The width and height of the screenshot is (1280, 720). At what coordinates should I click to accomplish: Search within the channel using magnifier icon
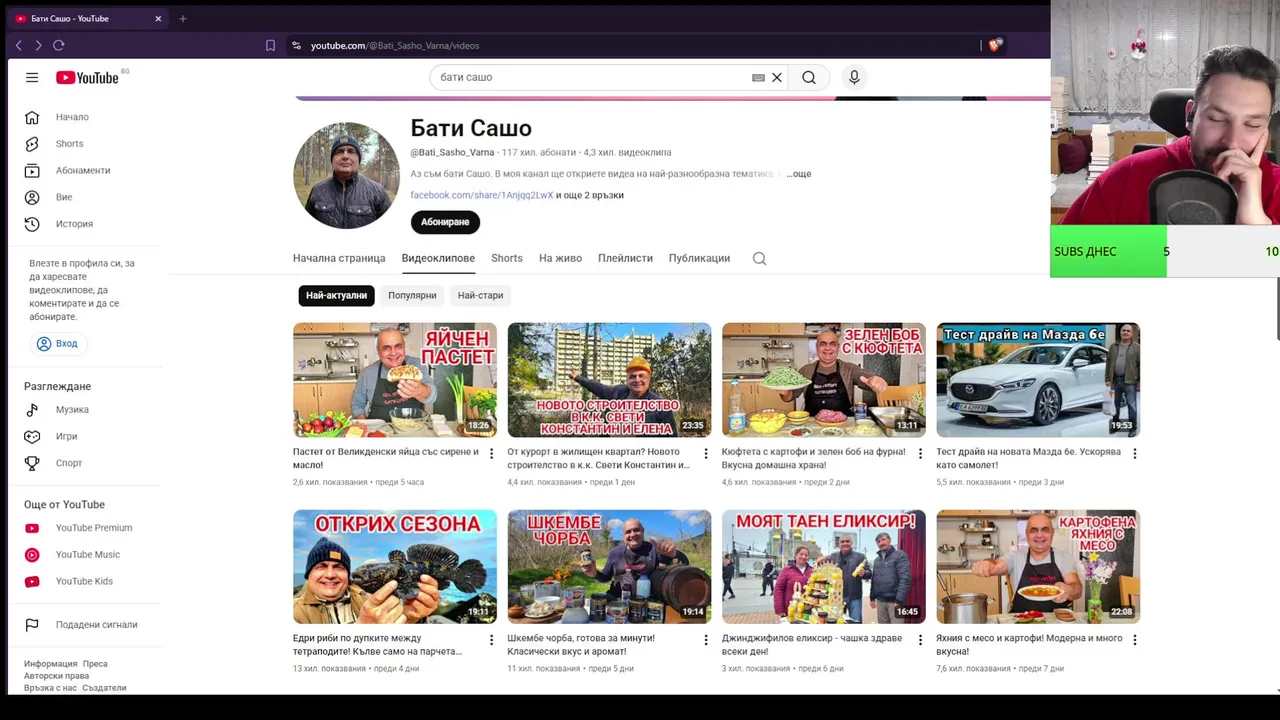[759, 258]
